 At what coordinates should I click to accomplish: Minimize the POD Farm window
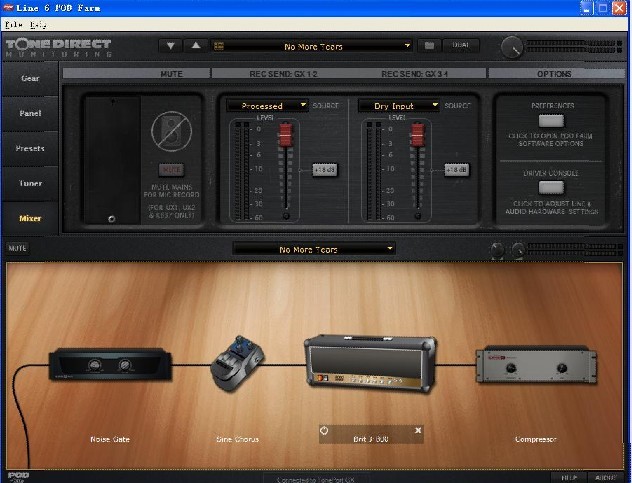[586, 8]
